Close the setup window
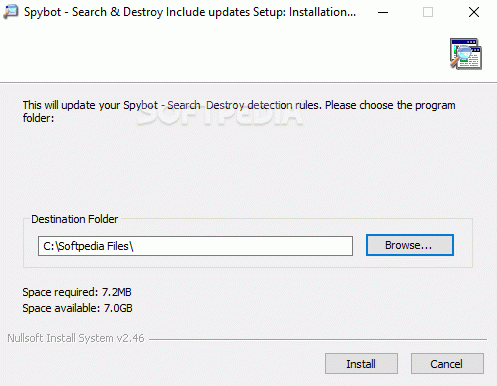 474,12
